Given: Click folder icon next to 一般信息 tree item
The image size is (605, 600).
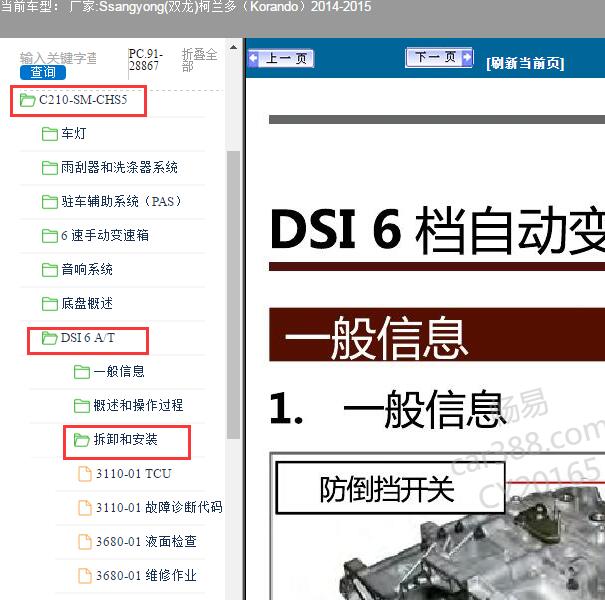Looking at the screenshot, I should point(81,372).
